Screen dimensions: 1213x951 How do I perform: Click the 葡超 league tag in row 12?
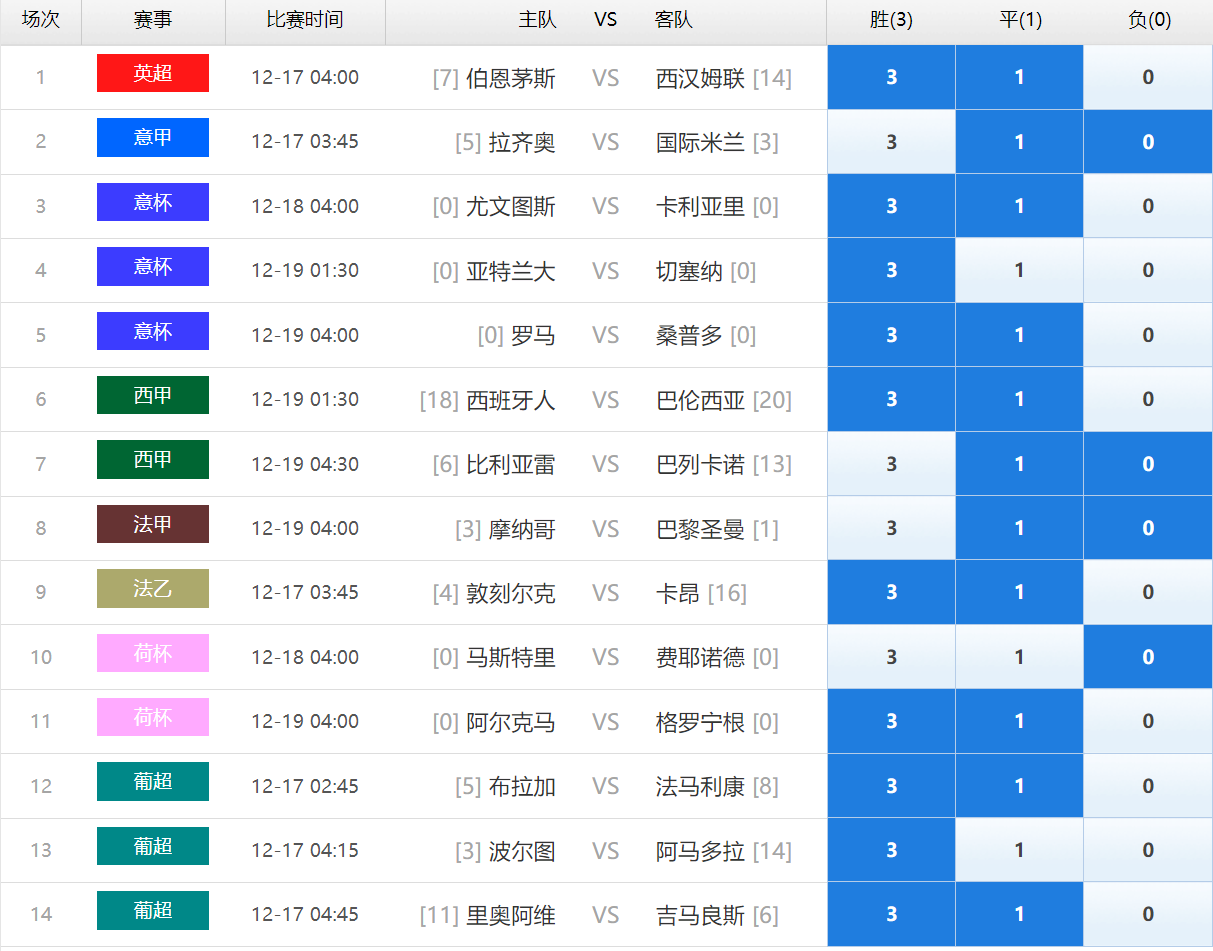point(153,781)
